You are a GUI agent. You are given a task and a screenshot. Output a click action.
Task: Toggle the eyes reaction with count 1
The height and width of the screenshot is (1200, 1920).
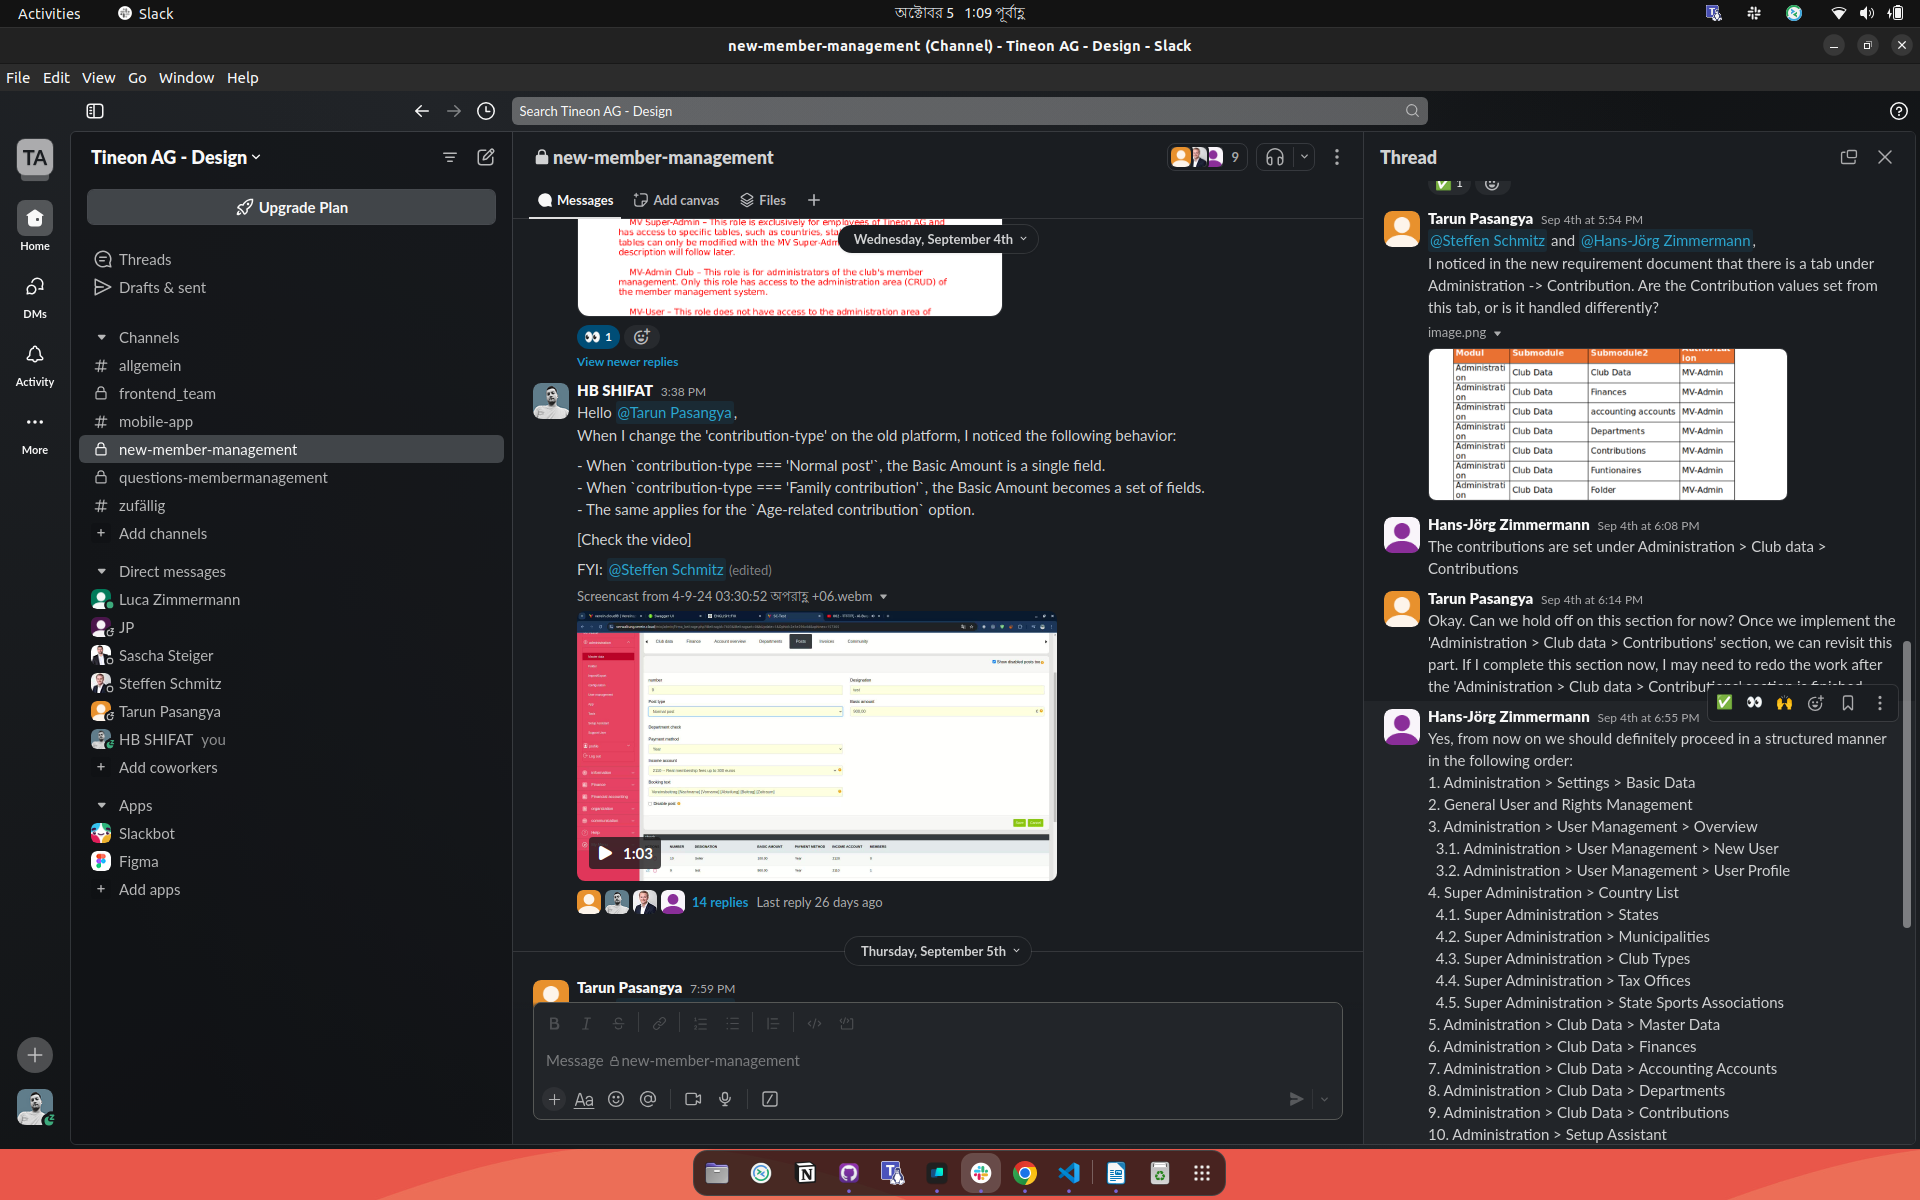click(598, 337)
